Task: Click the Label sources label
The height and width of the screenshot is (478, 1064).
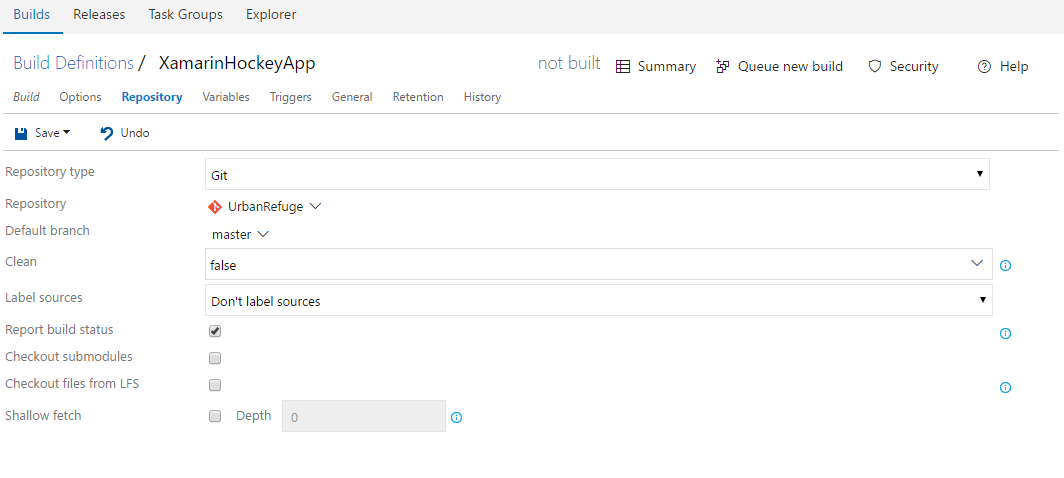Action: point(43,297)
